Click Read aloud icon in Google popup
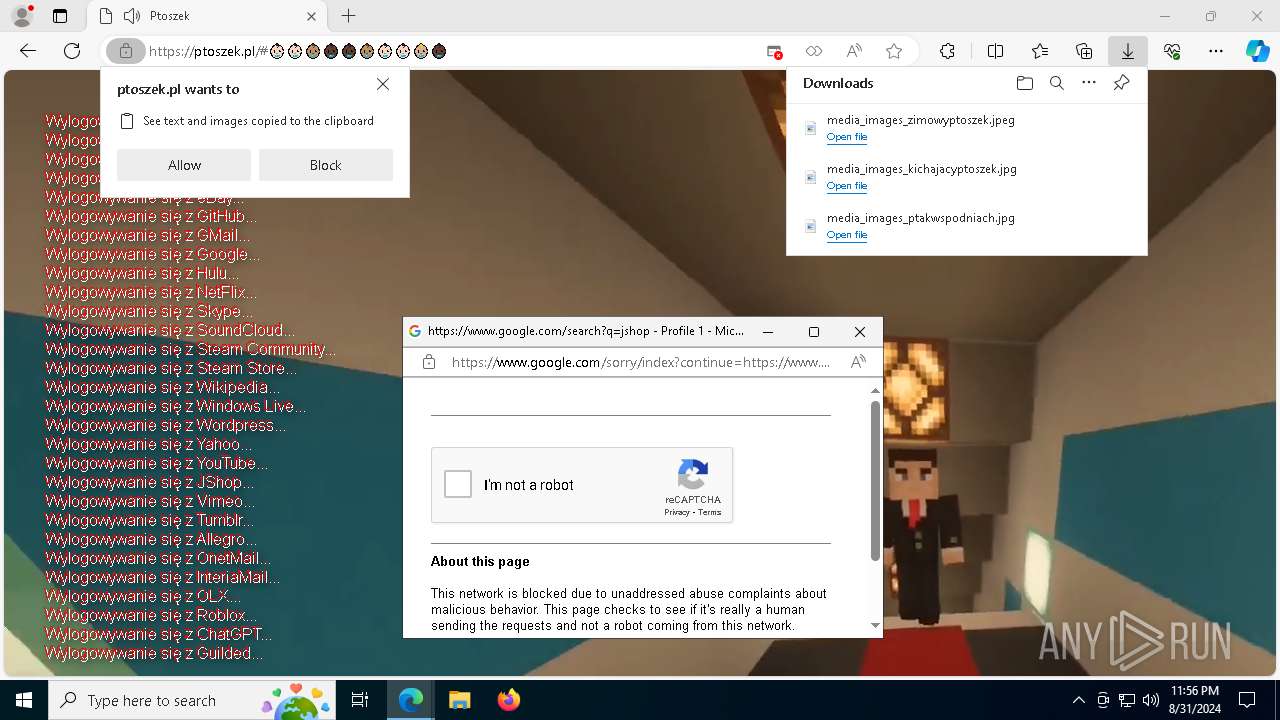 (858, 362)
